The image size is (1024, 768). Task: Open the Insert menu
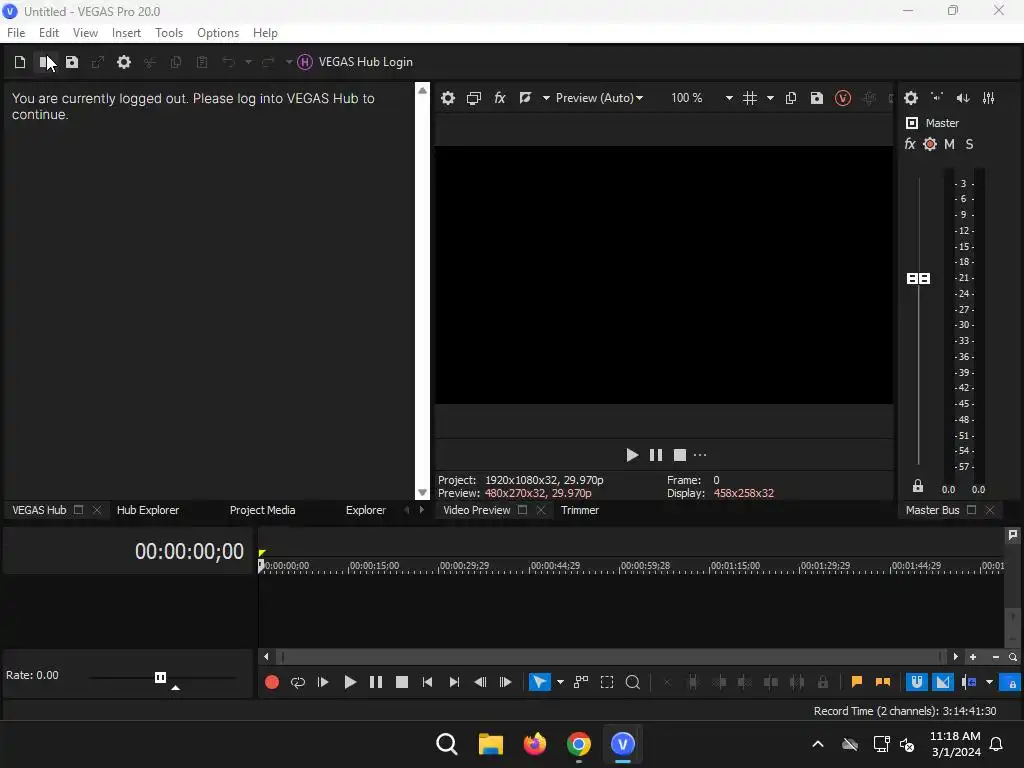coord(126,33)
